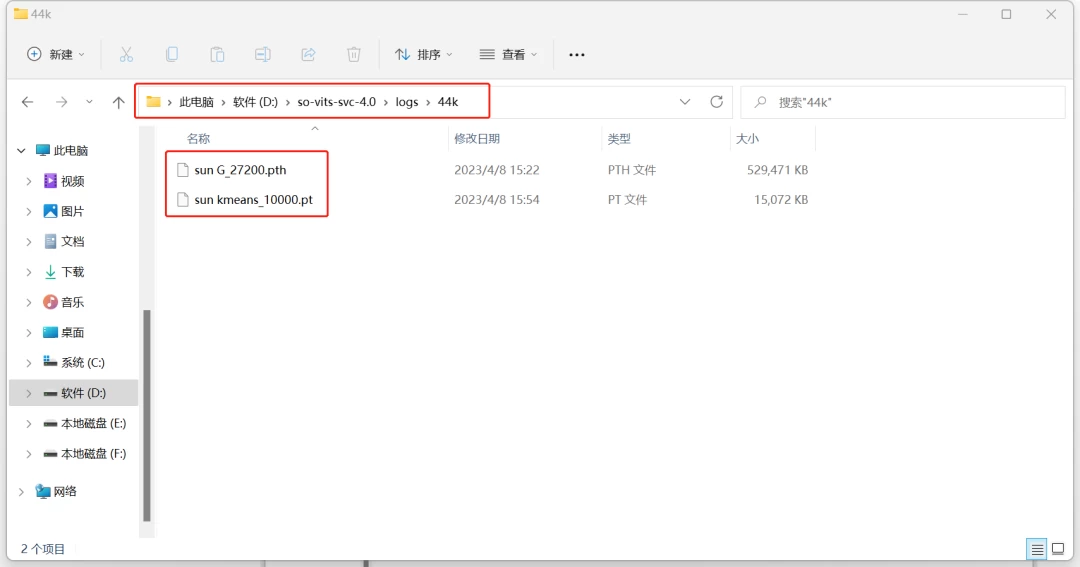
Task: Switch to large icons view
Action: 1058,549
